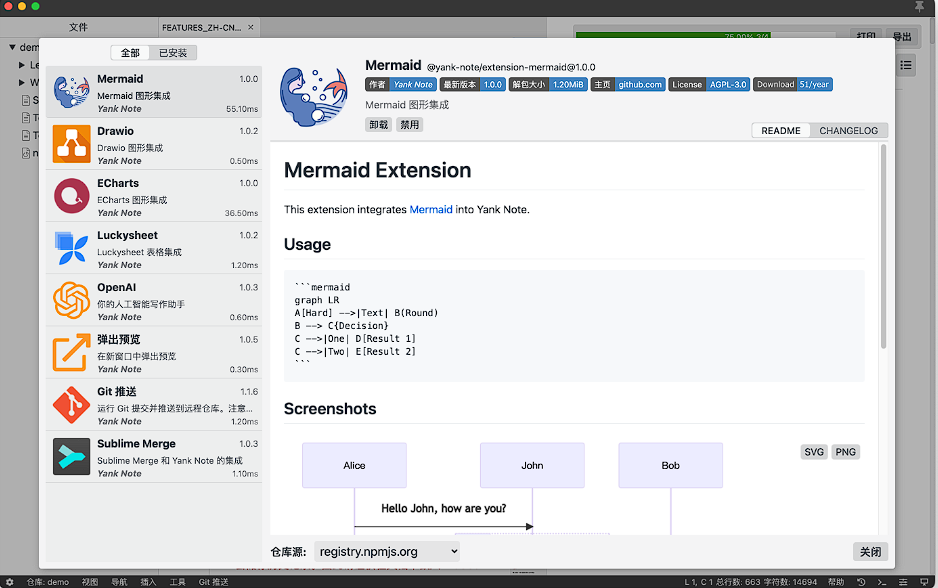Select the 弹出预览 extension title

(119, 339)
